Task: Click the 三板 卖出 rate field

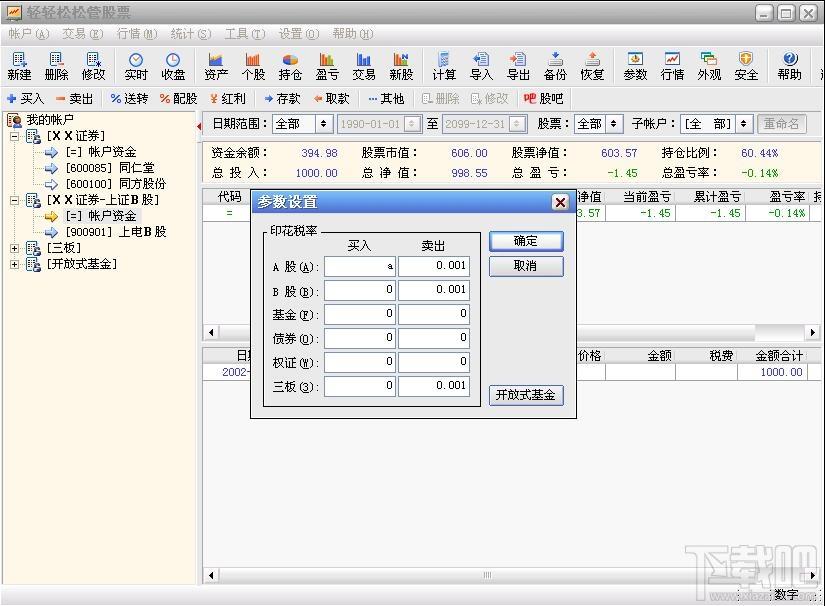Action: 434,387
